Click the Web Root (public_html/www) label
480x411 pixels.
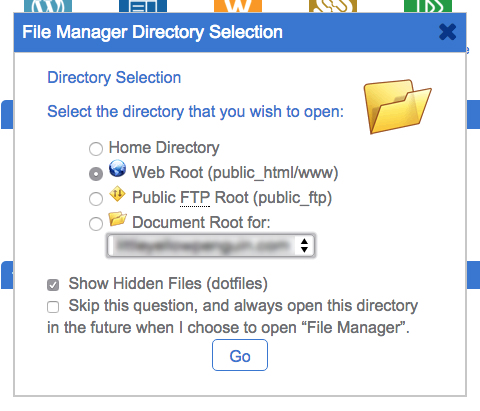point(235,173)
